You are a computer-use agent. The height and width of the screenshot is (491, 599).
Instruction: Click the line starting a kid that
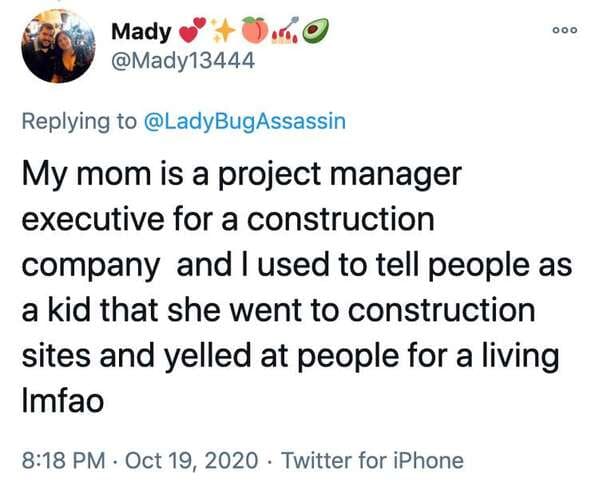pos(278,310)
